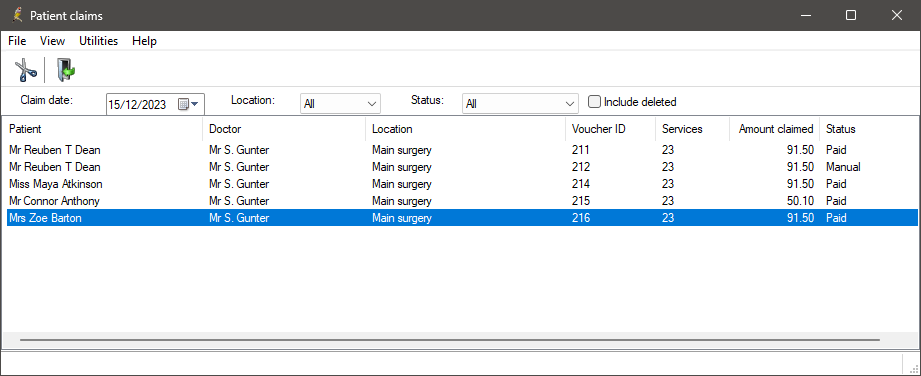Open the File menu
The image size is (921, 376).
pos(17,41)
